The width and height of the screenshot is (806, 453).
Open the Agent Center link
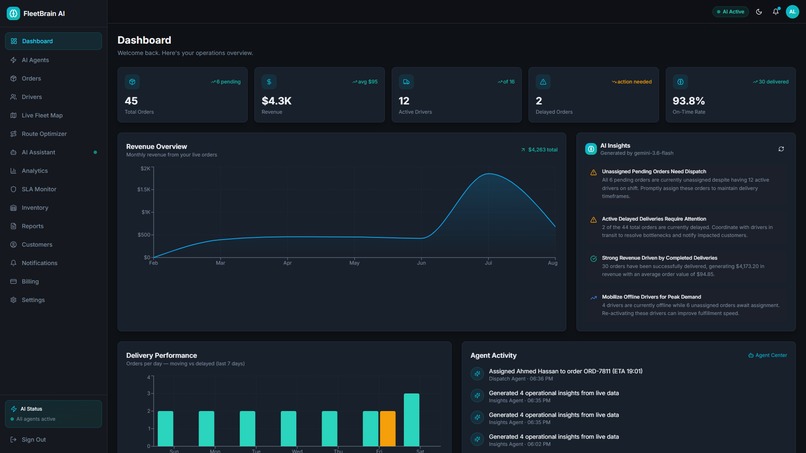pos(767,355)
